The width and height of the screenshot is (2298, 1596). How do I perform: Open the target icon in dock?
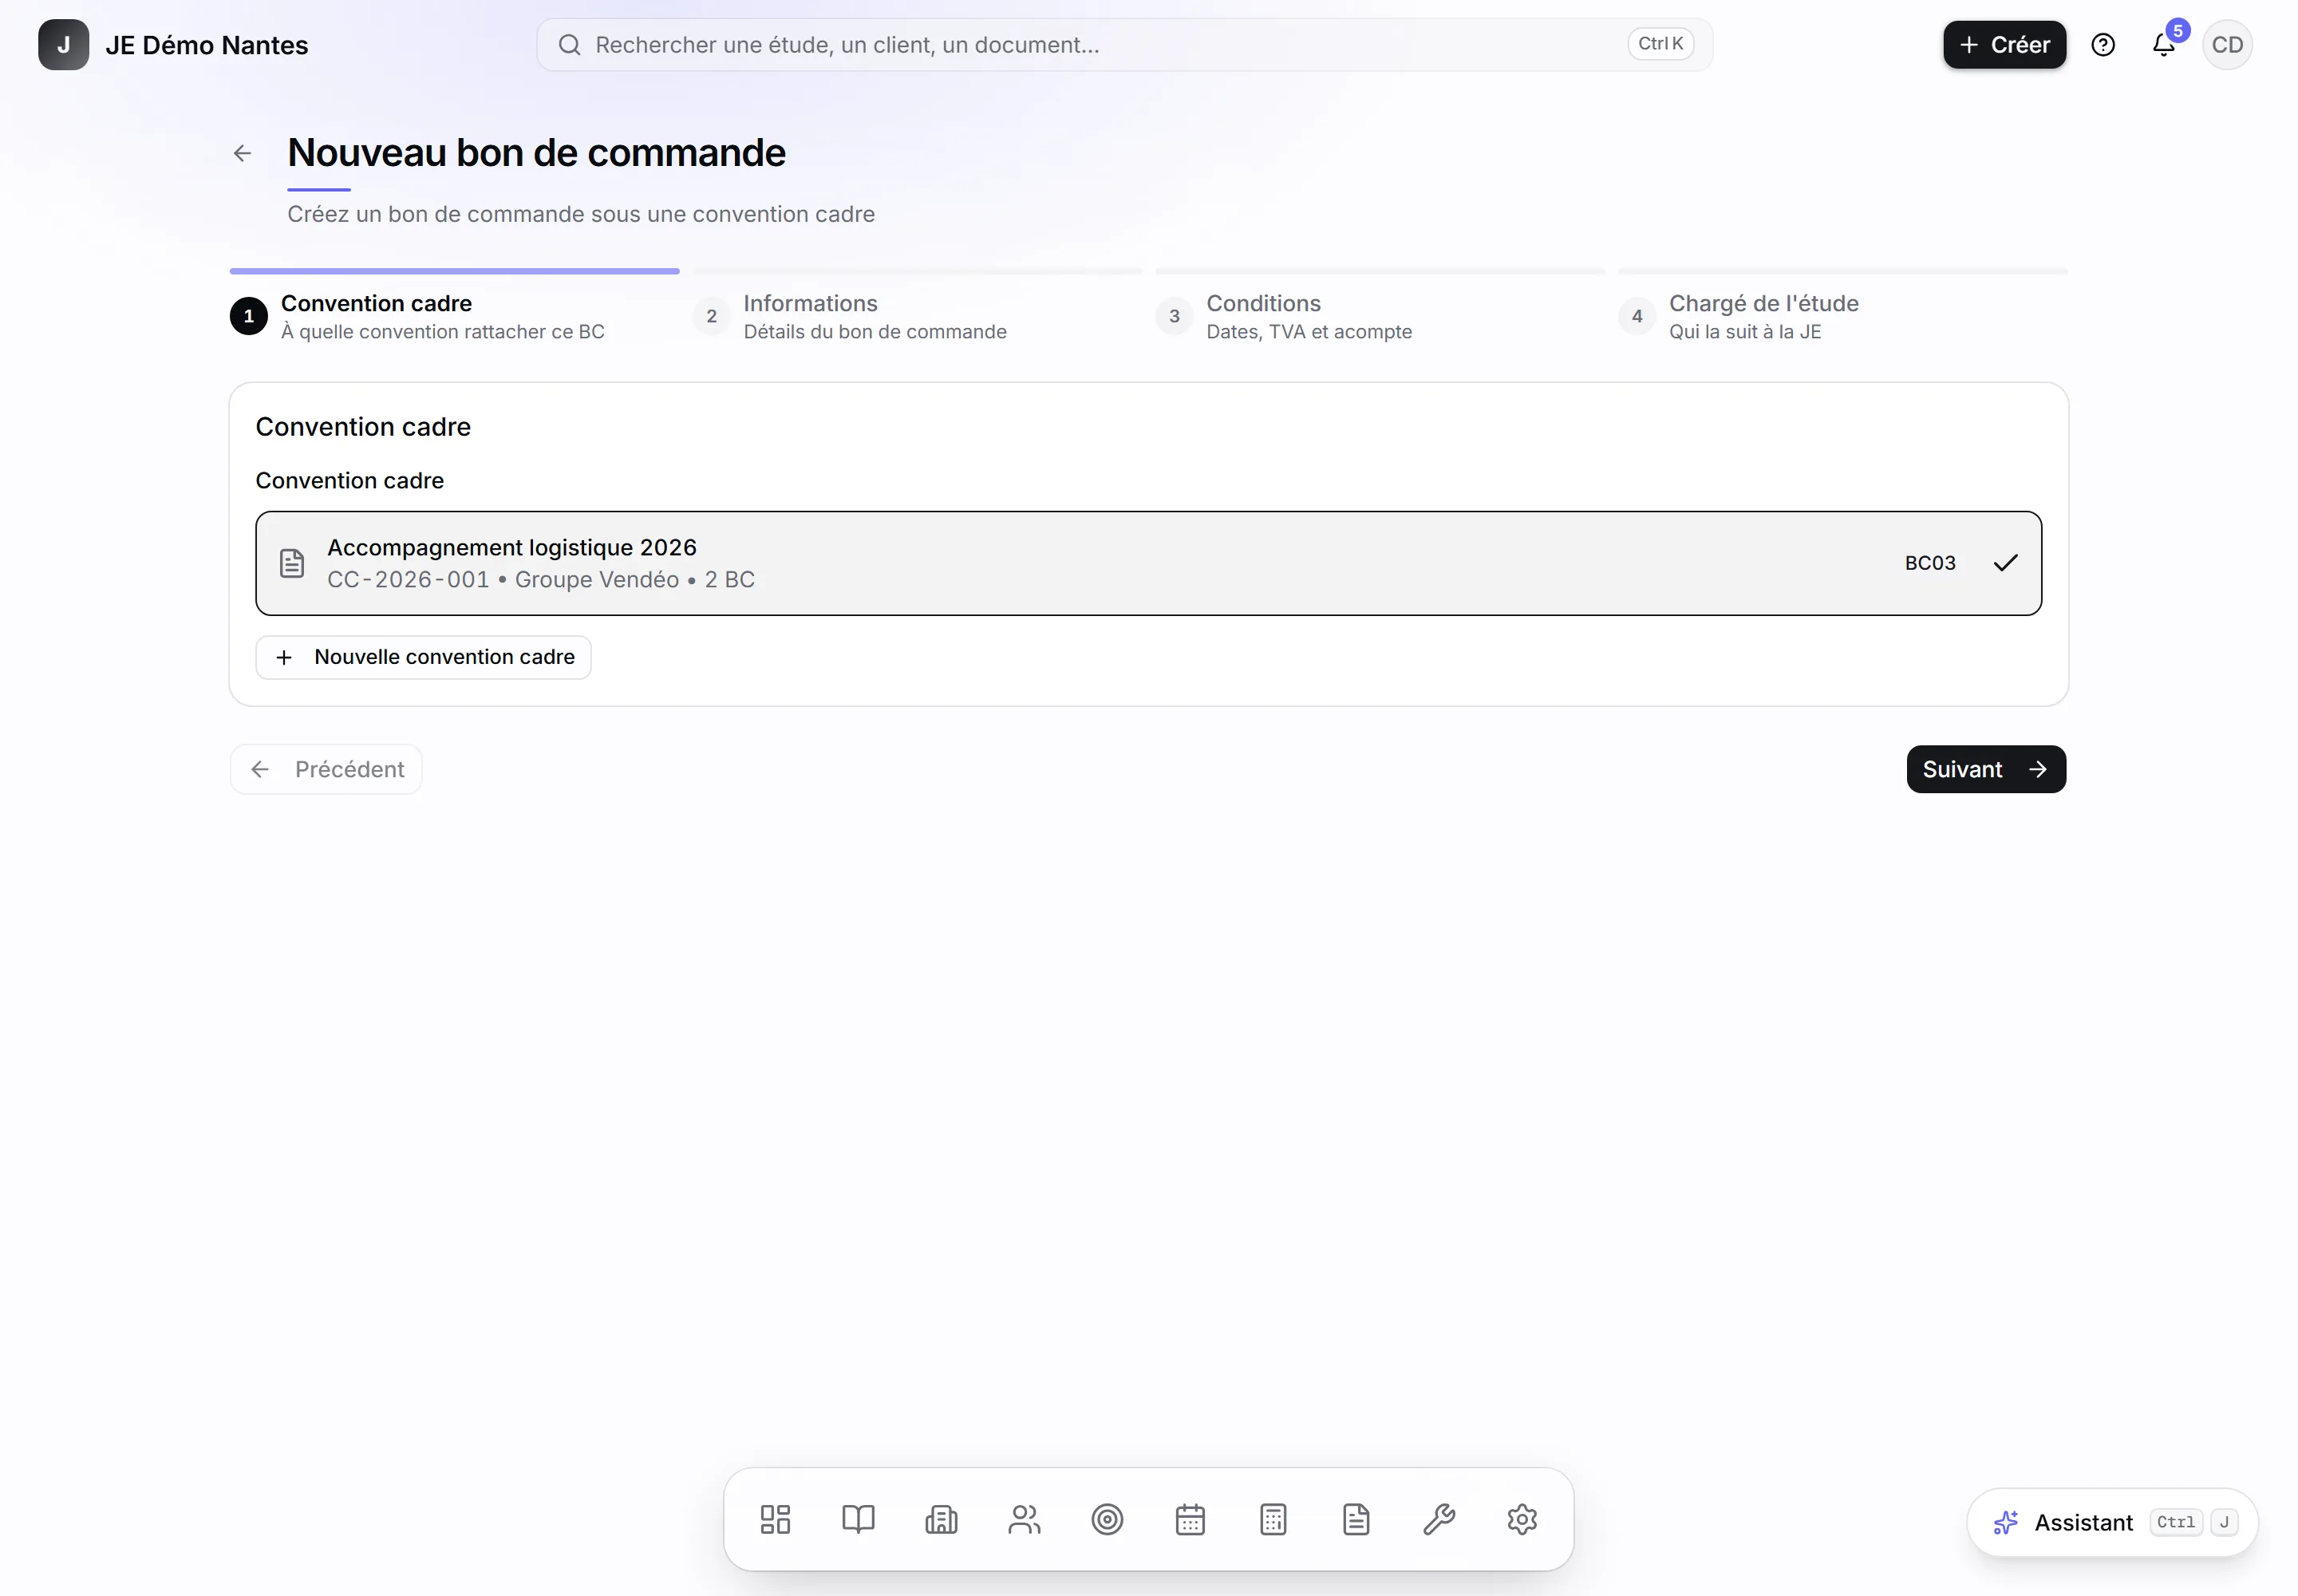pos(1107,1519)
